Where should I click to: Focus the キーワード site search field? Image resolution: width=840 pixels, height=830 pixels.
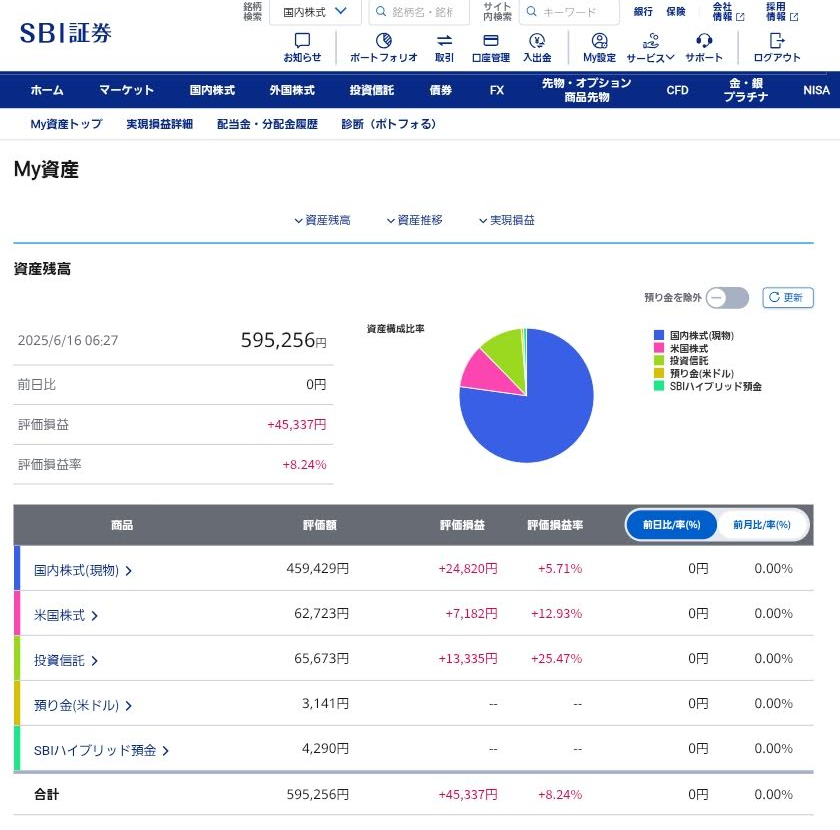(569, 12)
